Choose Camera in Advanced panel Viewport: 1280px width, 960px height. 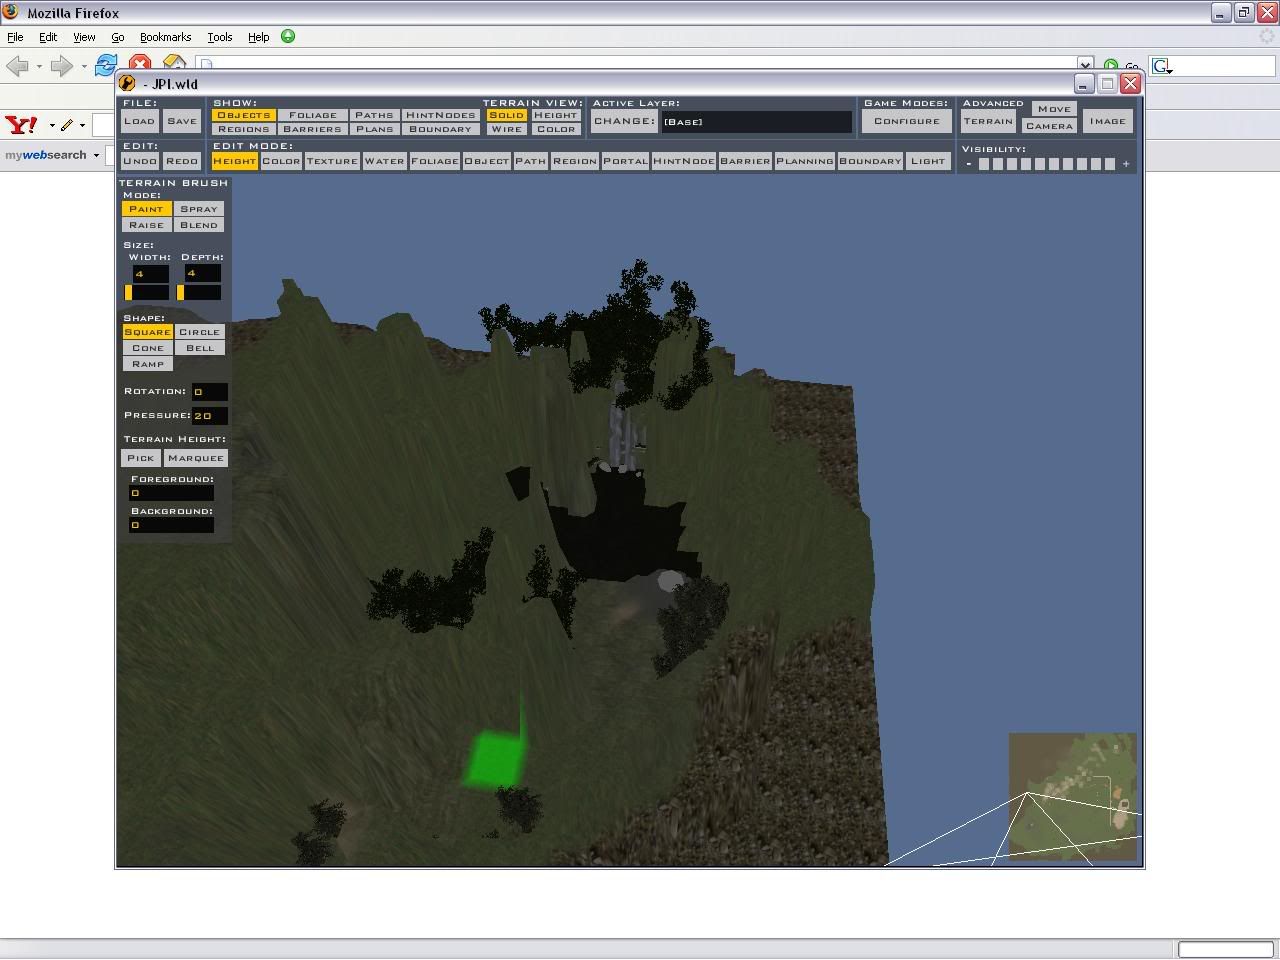point(1049,126)
